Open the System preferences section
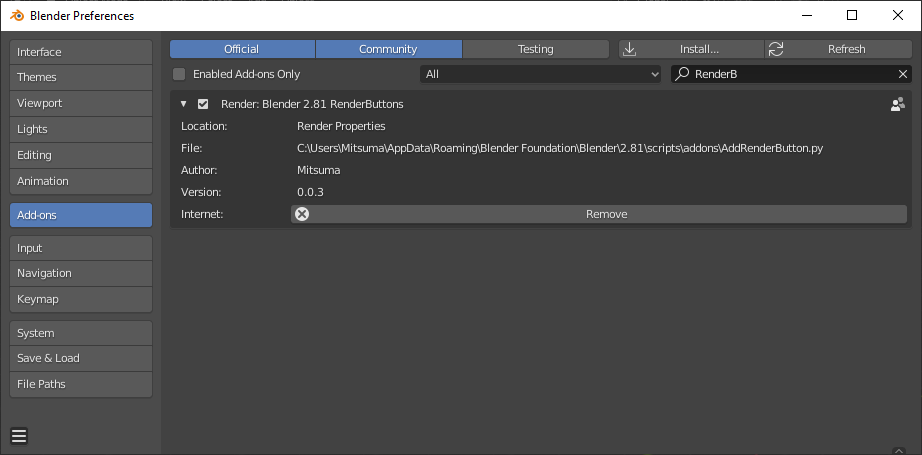 (81, 333)
